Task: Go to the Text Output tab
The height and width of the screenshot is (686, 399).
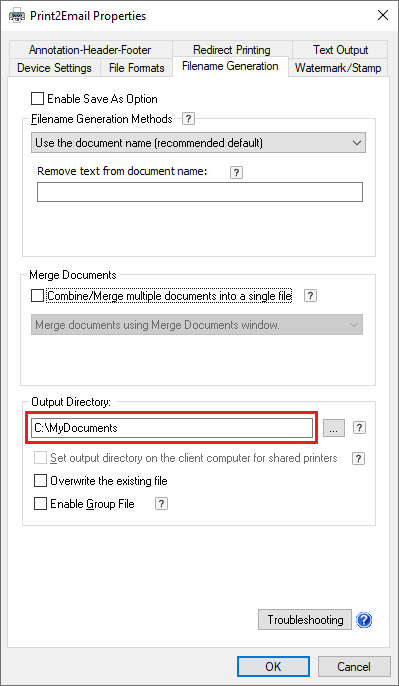Action: 340,49
